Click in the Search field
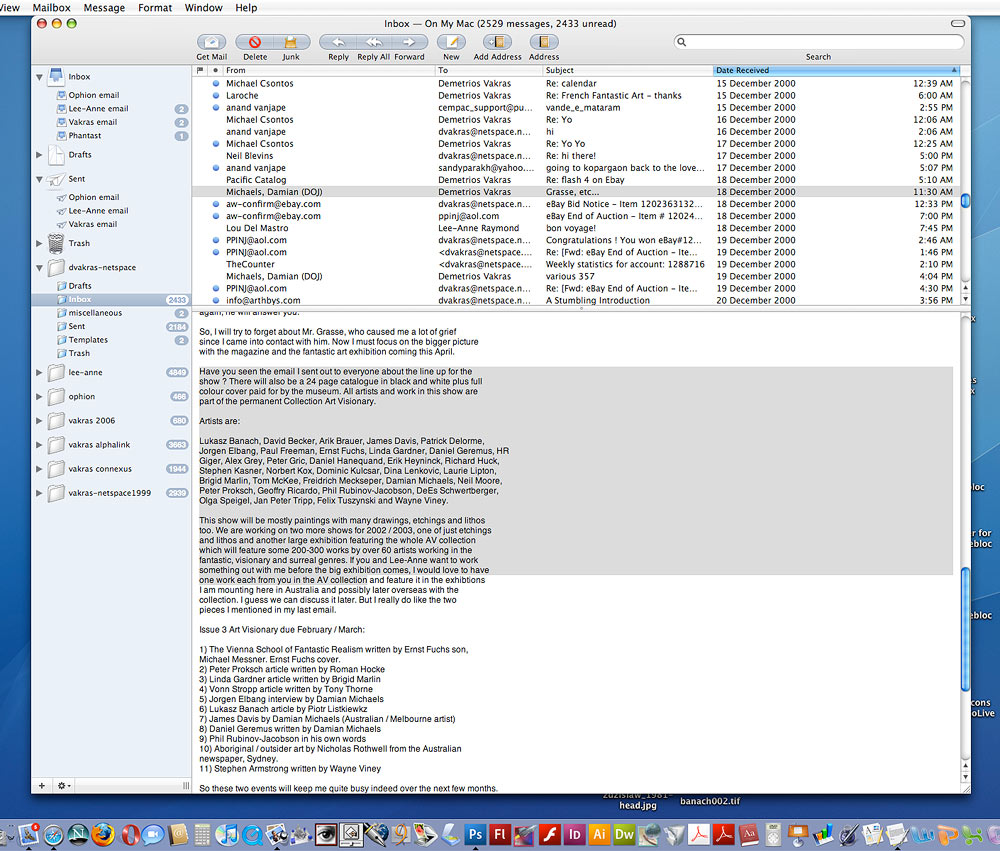The height and width of the screenshot is (851, 1000). (x=820, y=42)
